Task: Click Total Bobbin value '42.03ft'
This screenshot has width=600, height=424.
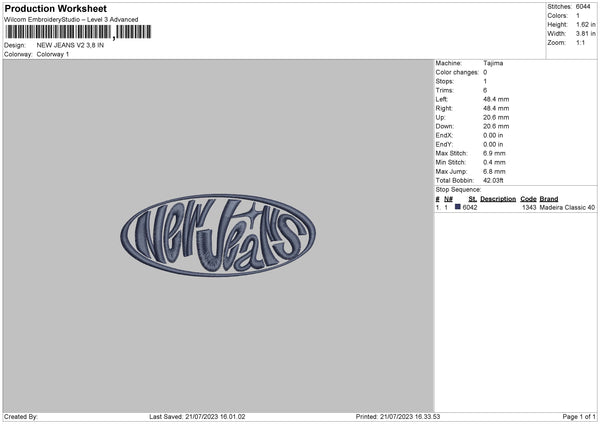Action: [493, 180]
